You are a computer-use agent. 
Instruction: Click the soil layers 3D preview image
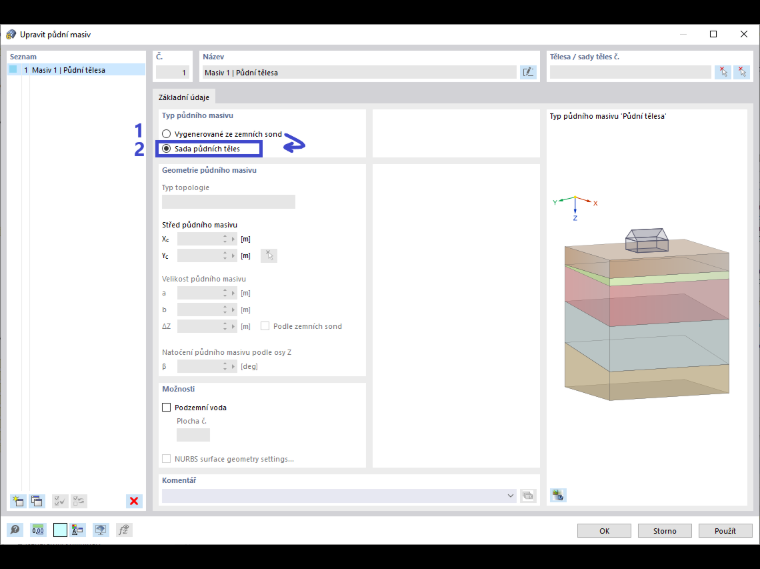[x=647, y=314]
